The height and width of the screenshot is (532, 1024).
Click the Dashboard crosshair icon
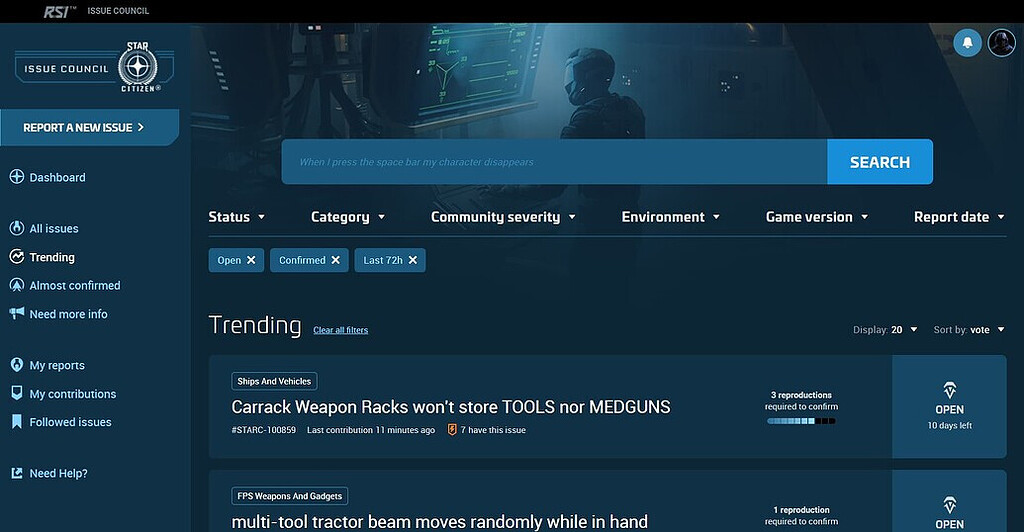tap(17, 176)
